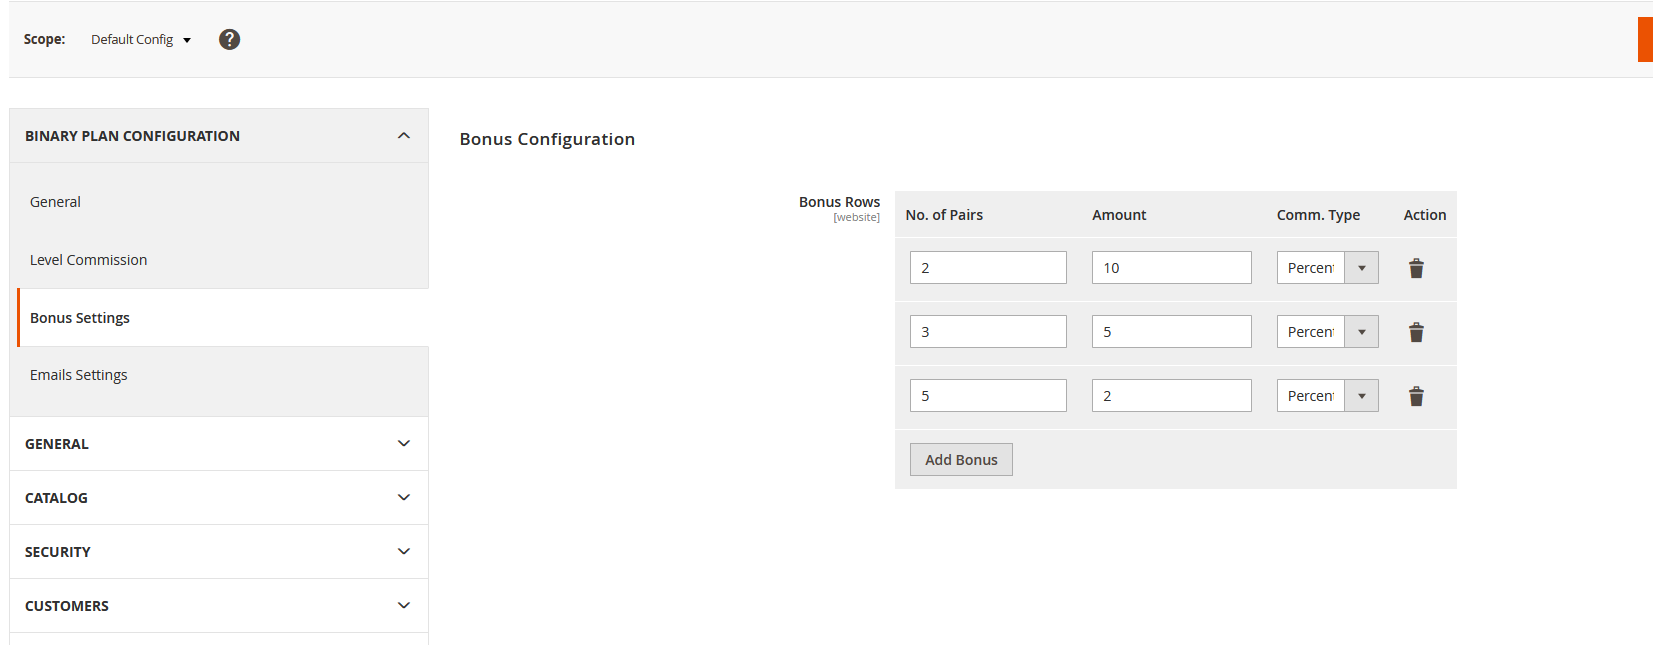
Task: Expand the Security section
Action: pyautogui.click(x=218, y=552)
